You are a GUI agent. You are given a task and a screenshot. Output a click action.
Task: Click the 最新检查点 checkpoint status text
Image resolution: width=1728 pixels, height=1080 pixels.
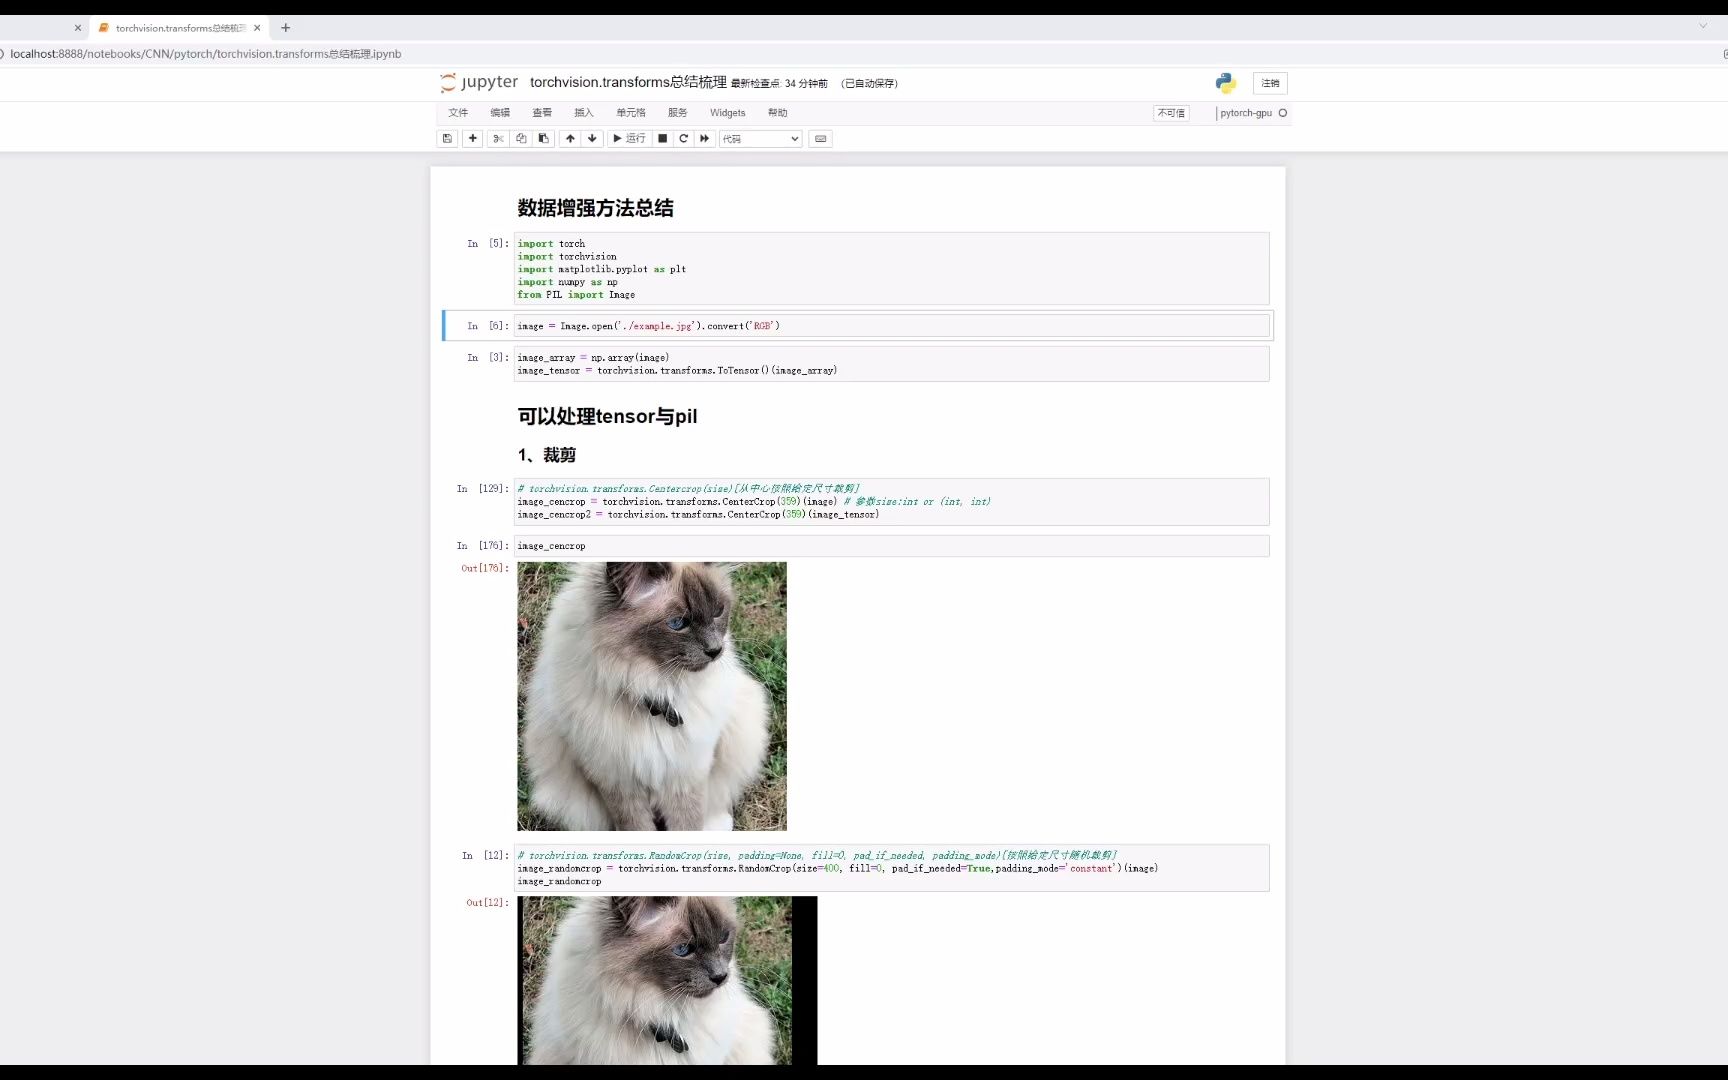coord(779,84)
